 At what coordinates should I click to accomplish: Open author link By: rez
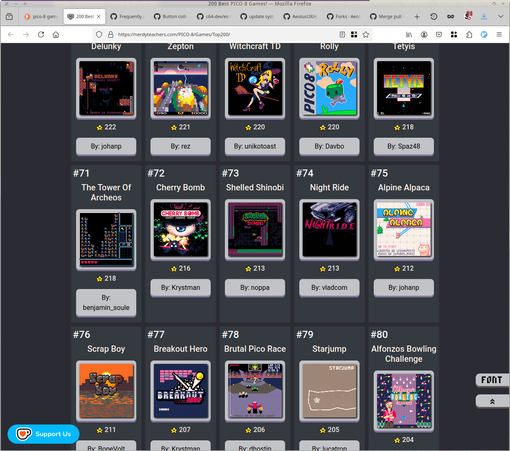180,146
